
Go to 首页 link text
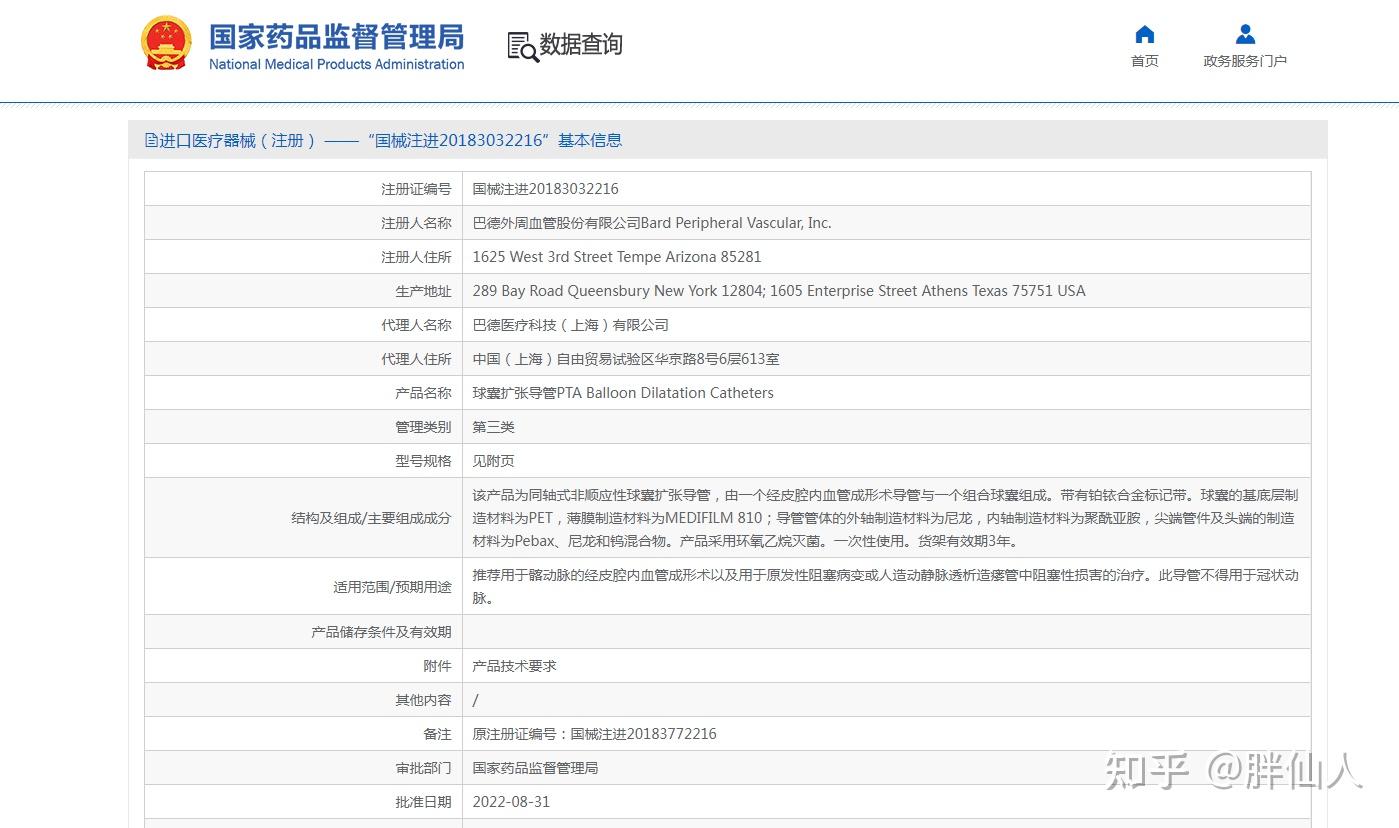tap(1145, 61)
